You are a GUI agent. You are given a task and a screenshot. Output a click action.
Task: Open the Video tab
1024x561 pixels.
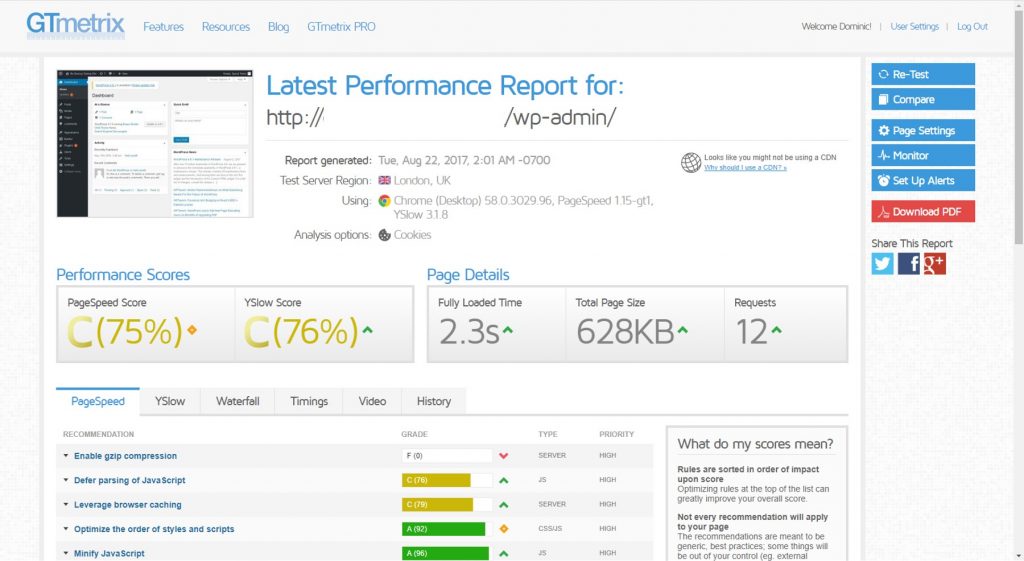click(372, 402)
